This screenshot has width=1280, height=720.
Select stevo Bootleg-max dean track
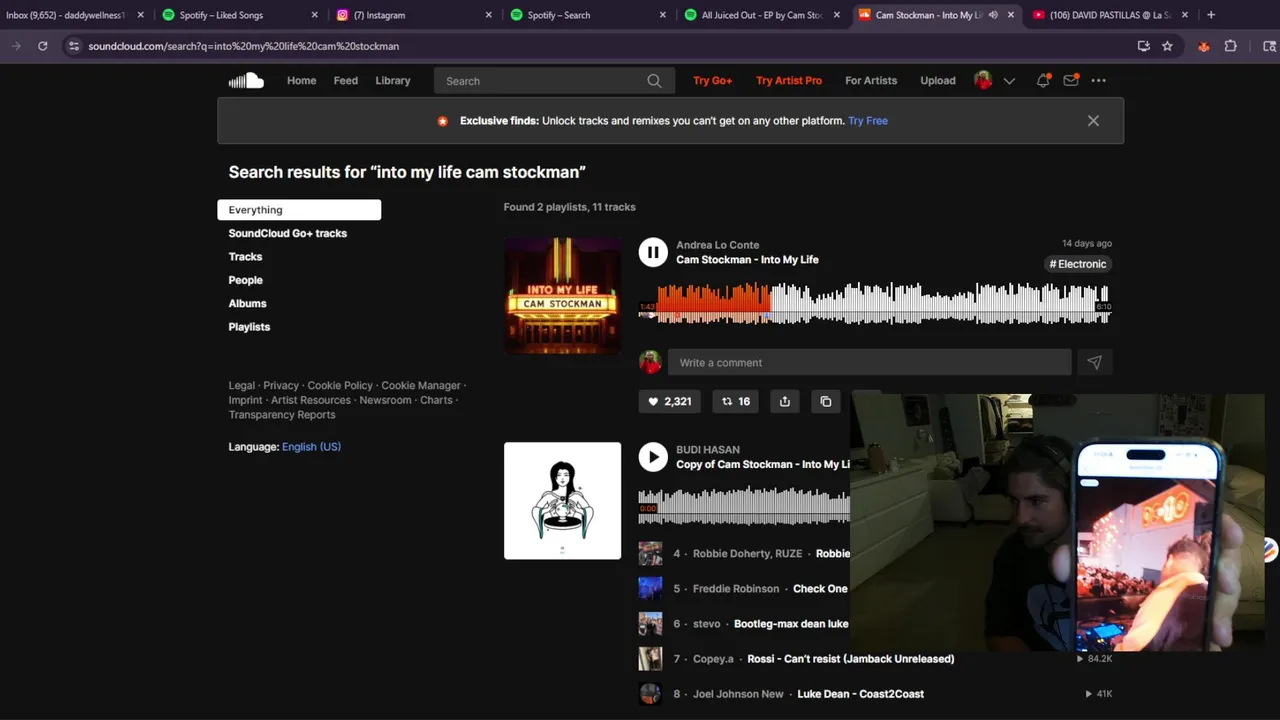744,624
